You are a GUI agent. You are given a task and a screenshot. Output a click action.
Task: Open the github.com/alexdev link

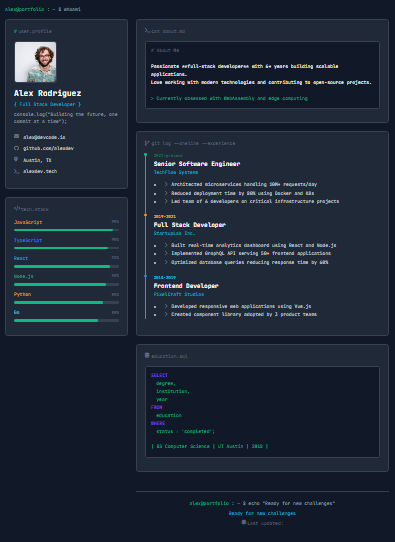click(x=48, y=148)
